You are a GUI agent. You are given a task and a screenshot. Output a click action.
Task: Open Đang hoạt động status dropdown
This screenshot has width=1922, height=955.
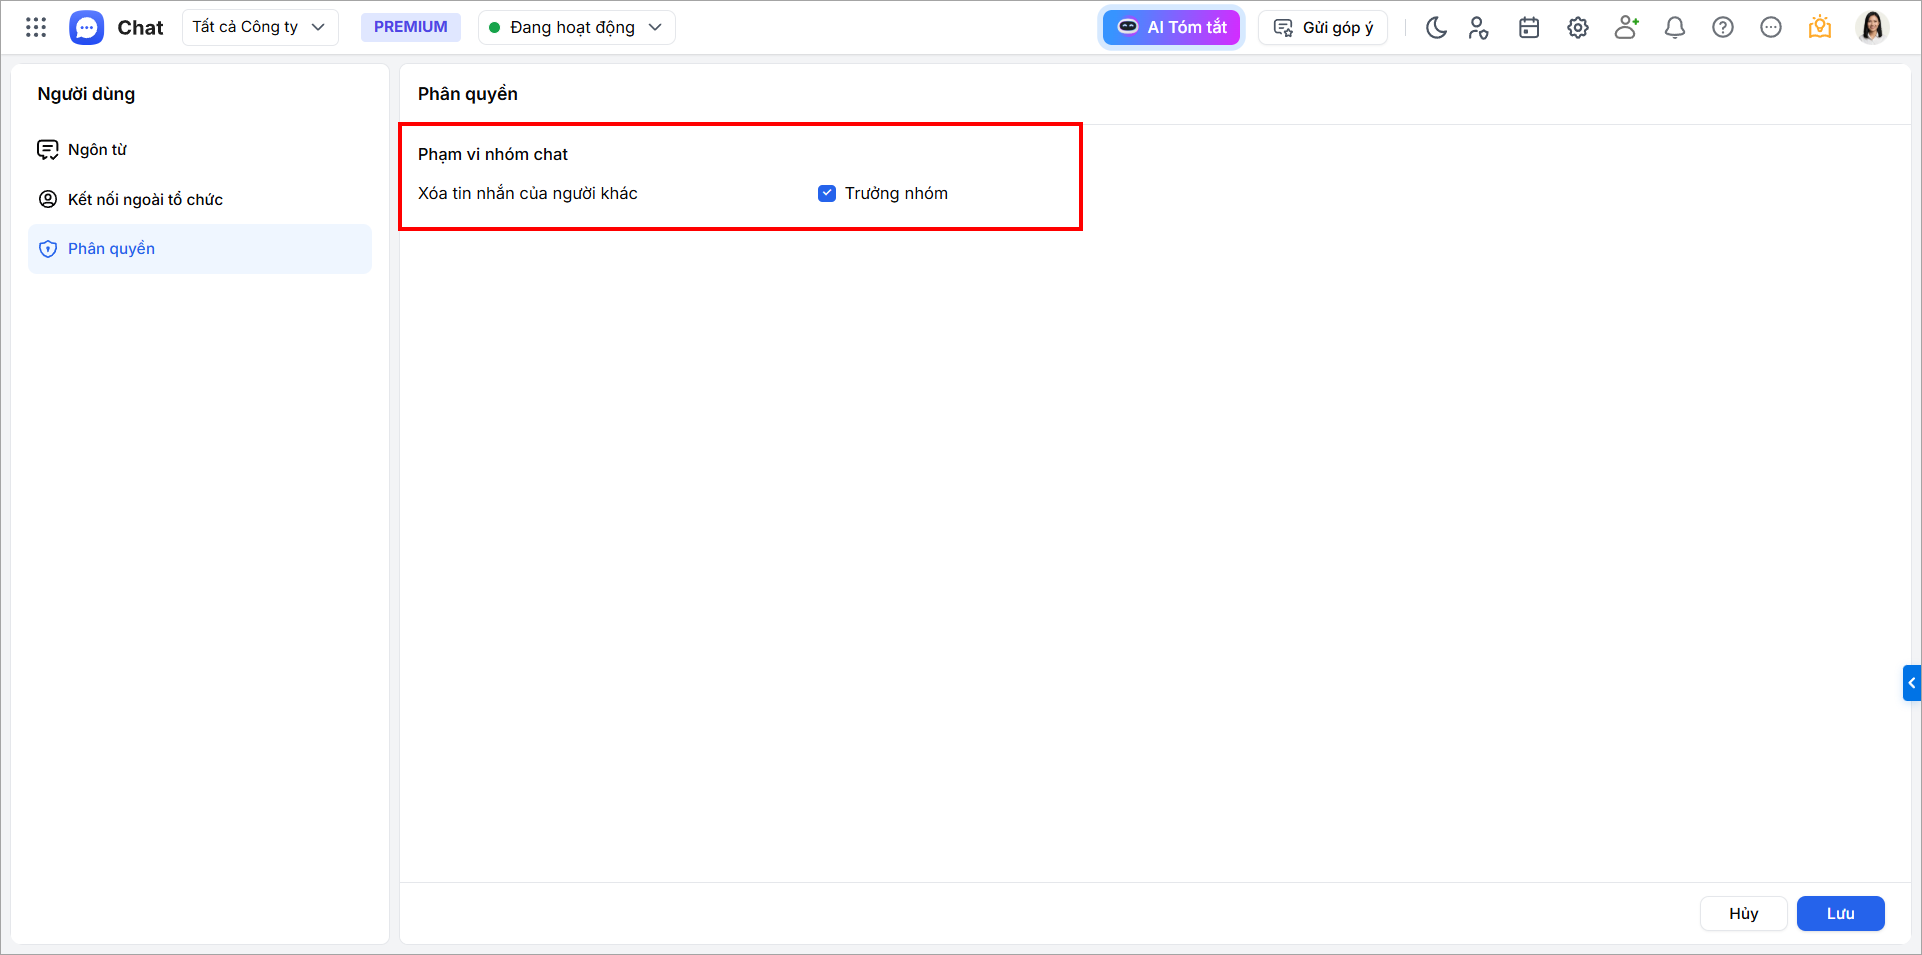[577, 27]
